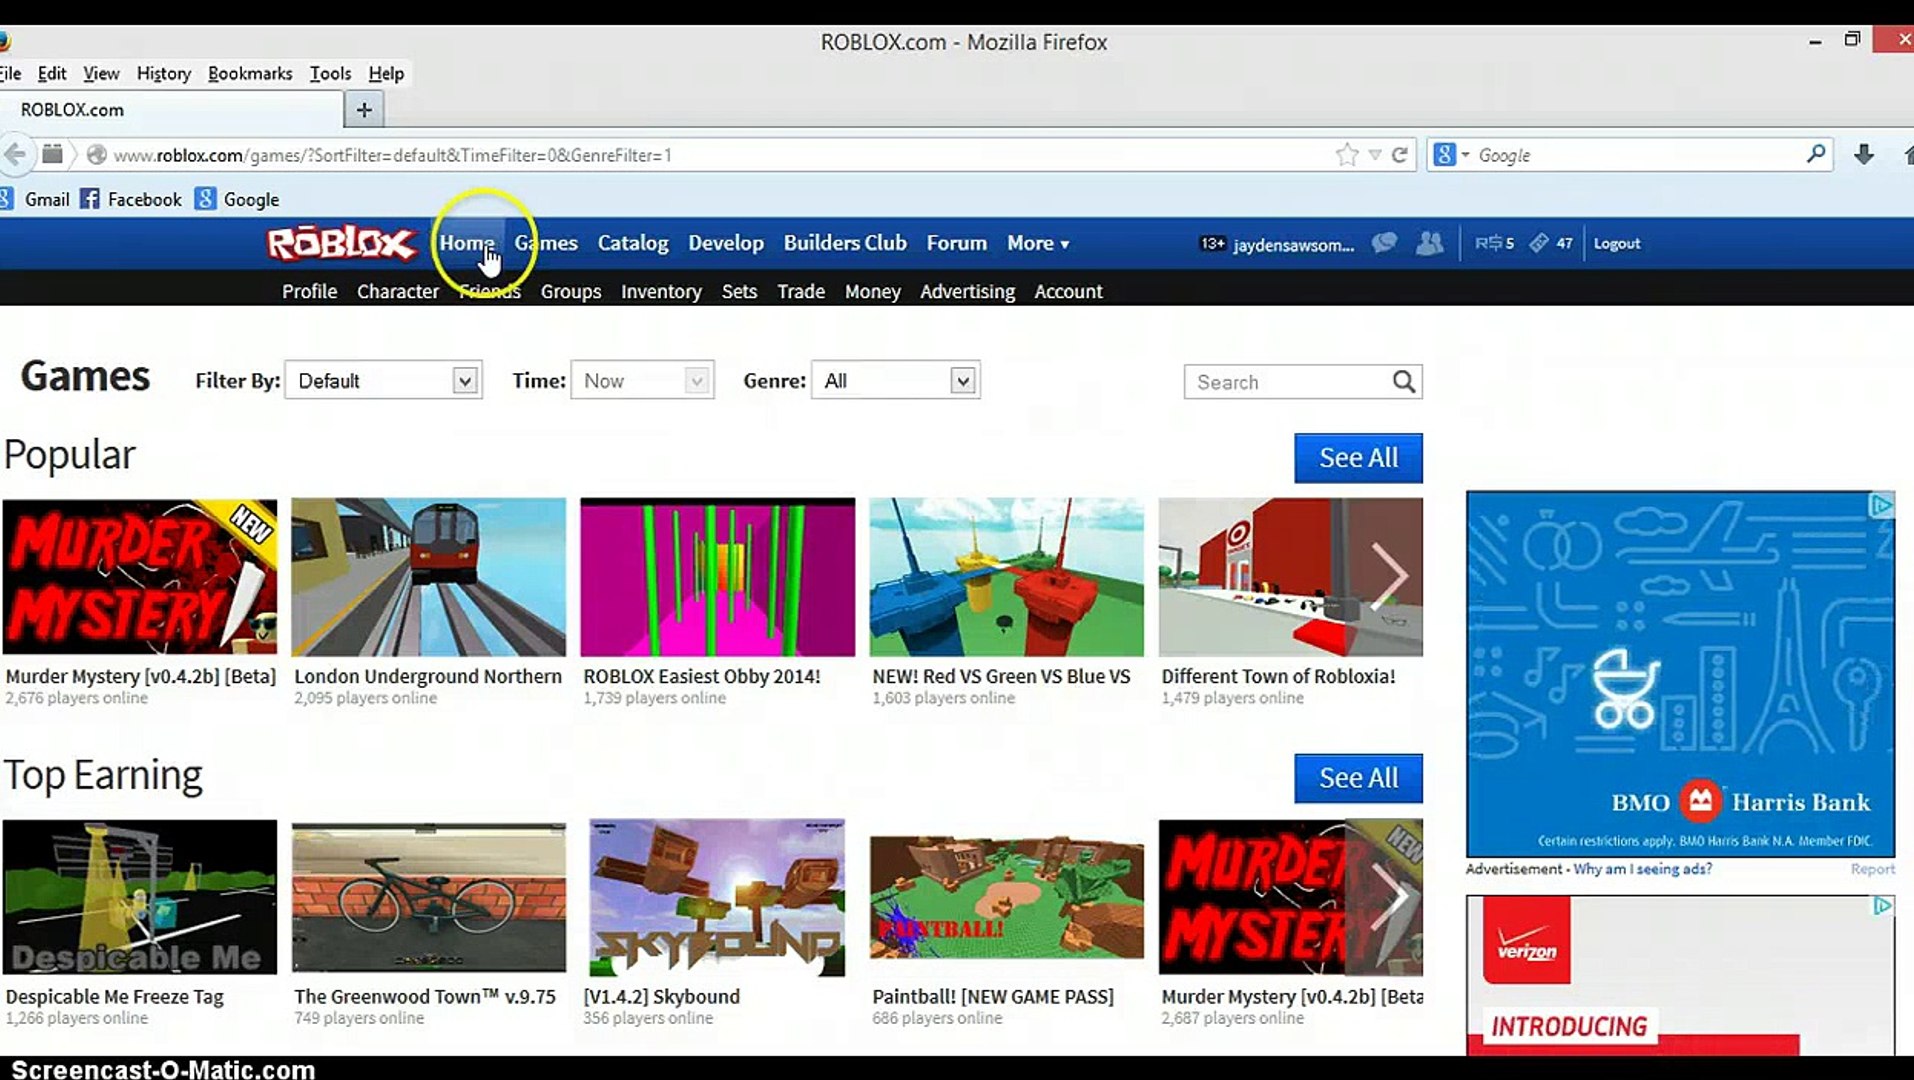The width and height of the screenshot is (1914, 1080).
Task: Click the 'Why am I seeing ads?' link
Action: (1642, 869)
